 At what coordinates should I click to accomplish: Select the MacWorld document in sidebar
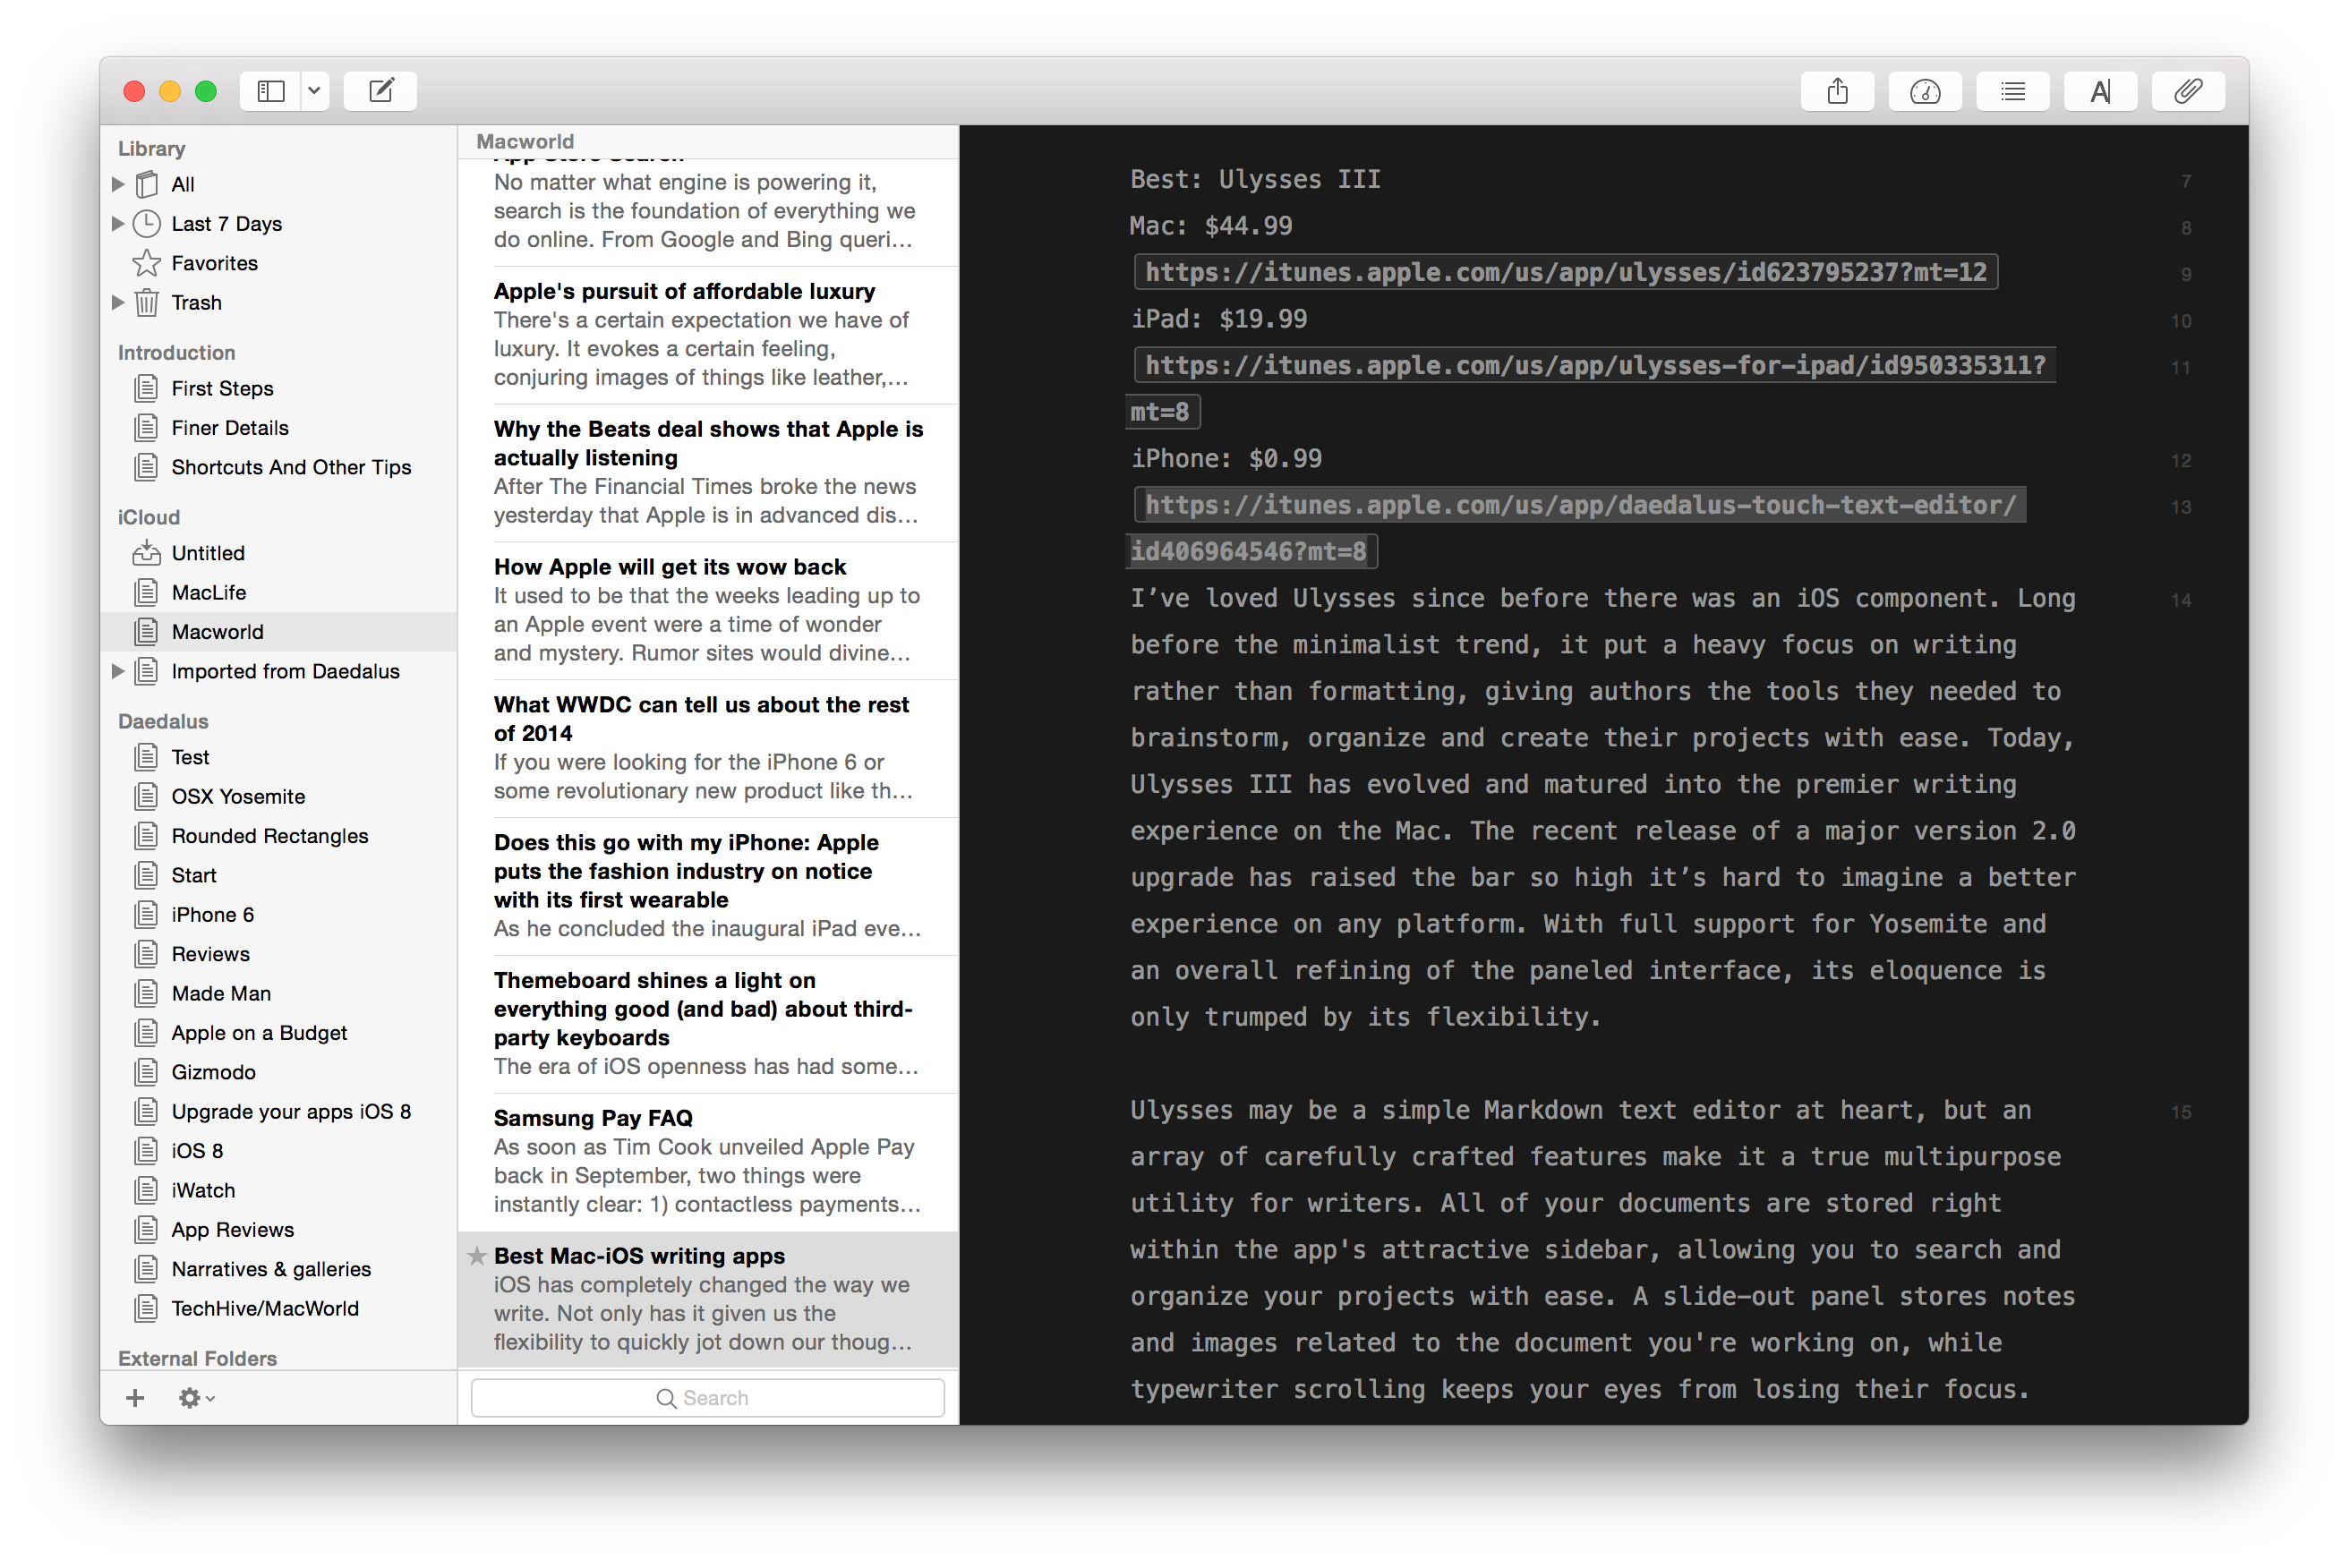pyautogui.click(x=216, y=630)
